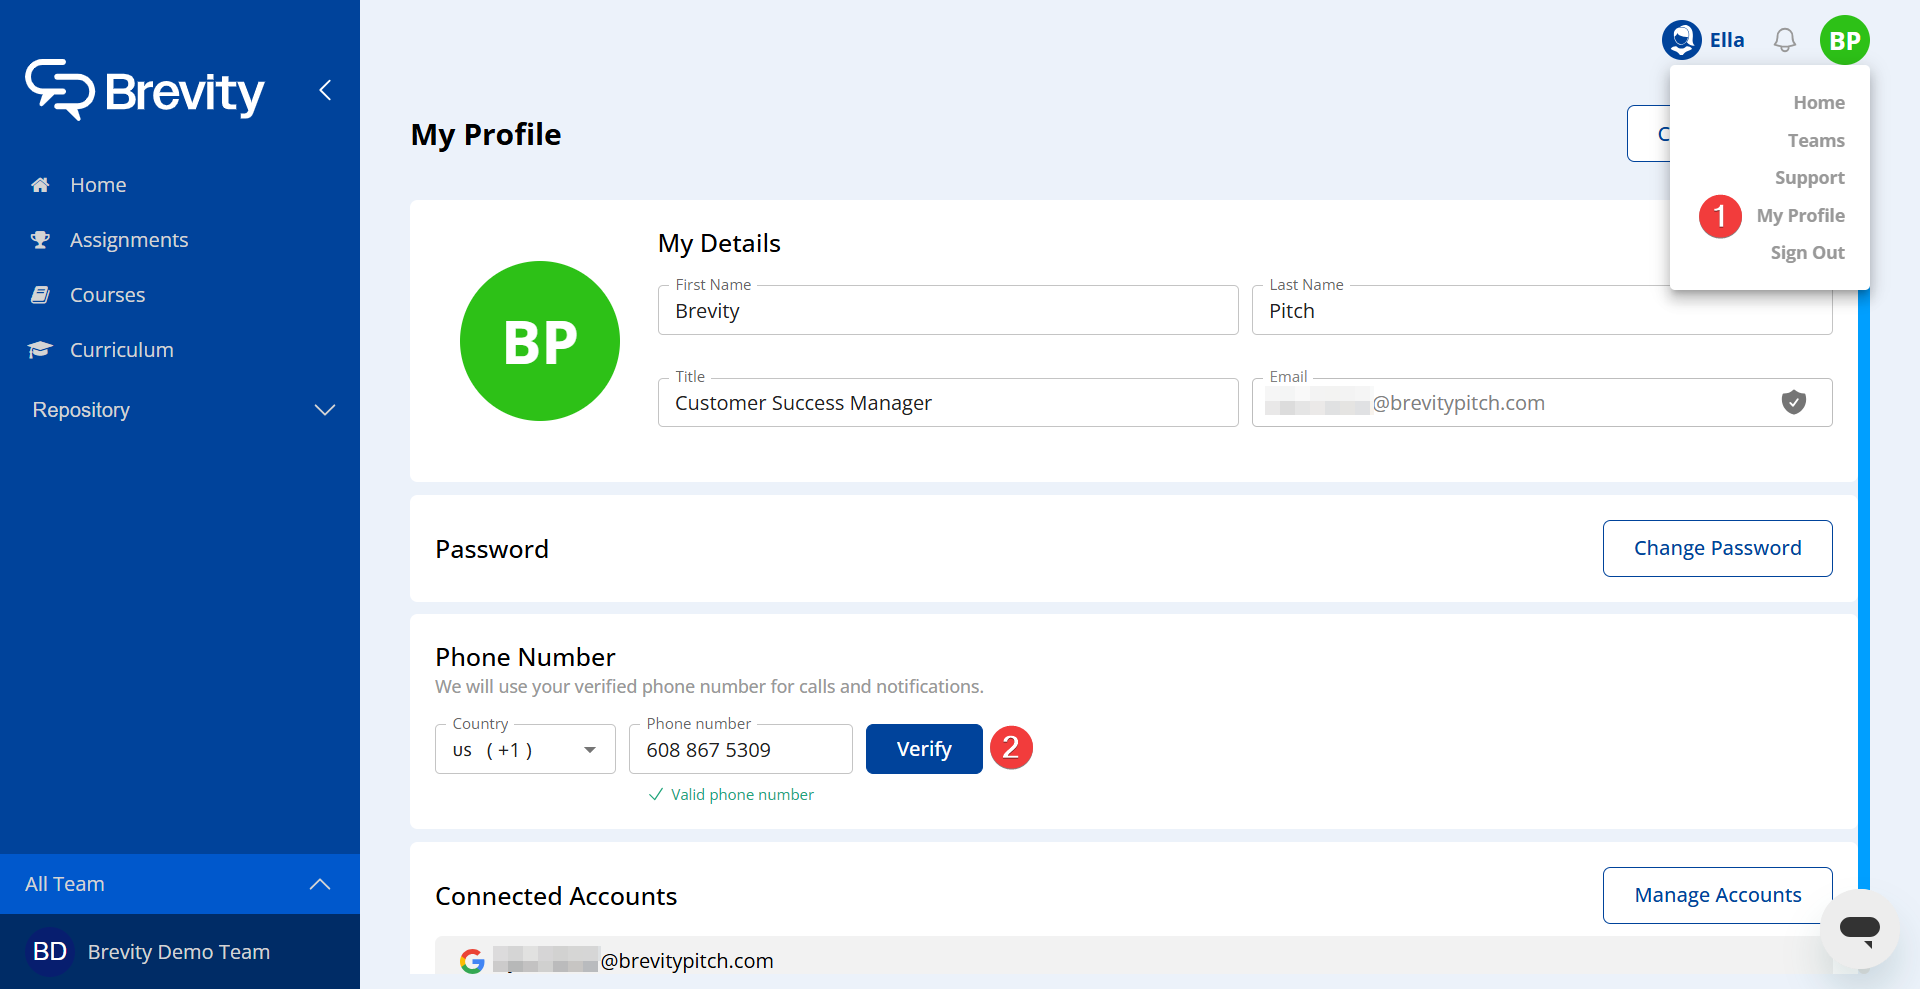
Task: Click into the Title field
Action: click(x=948, y=403)
